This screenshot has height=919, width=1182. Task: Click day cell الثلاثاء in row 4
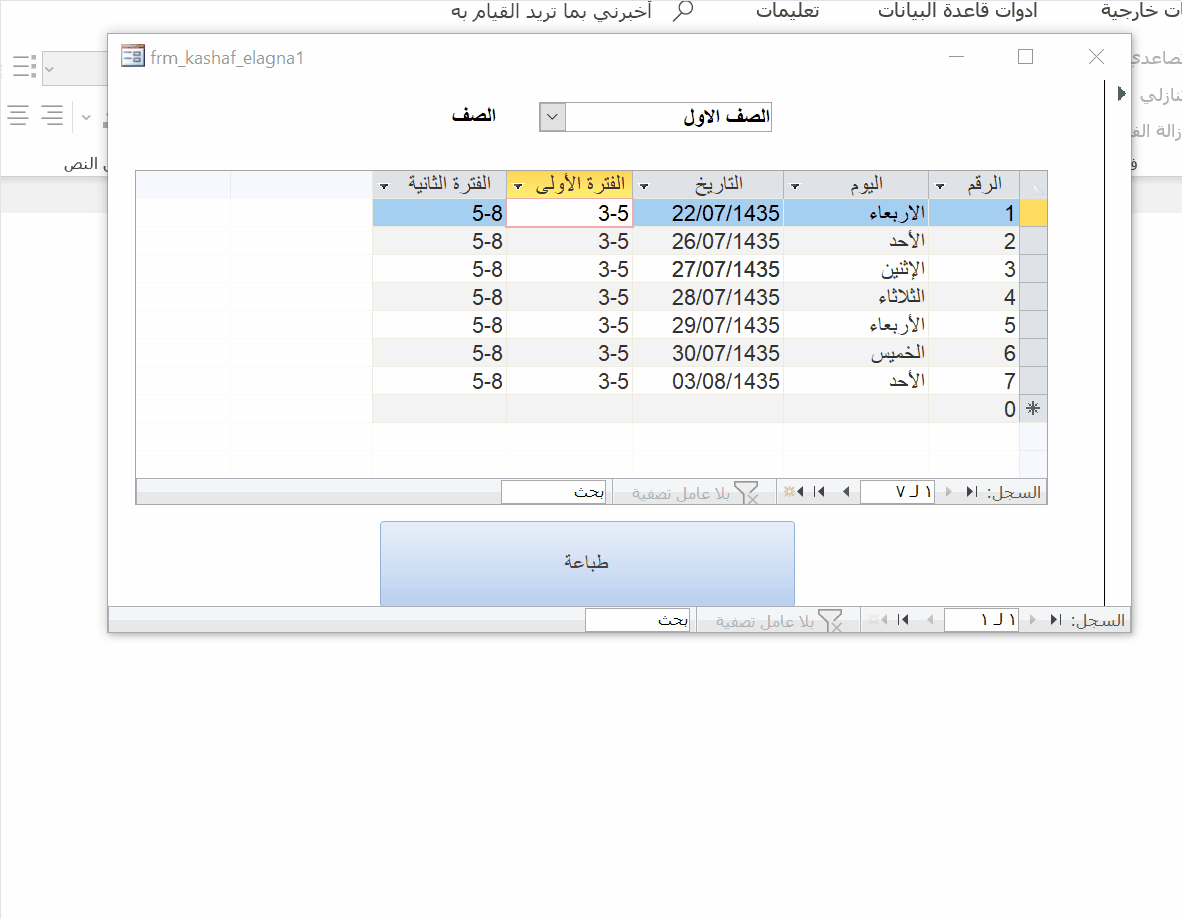click(x=856, y=297)
